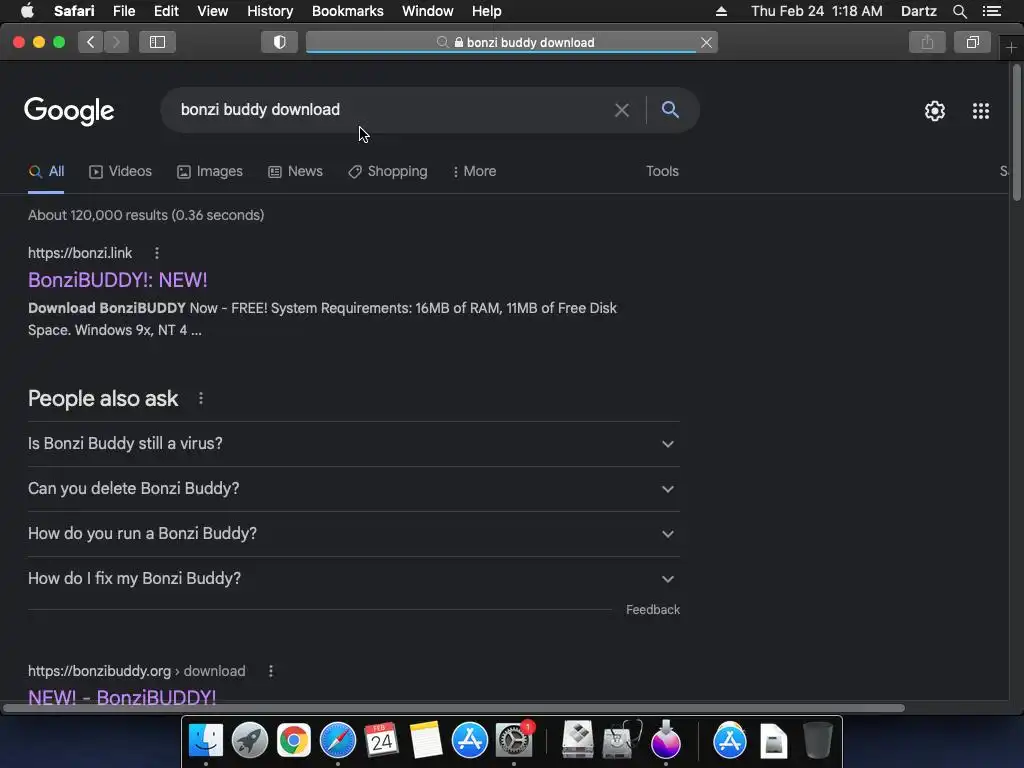Open Launchpad from the Dock
This screenshot has width=1024, height=768.
click(249, 741)
